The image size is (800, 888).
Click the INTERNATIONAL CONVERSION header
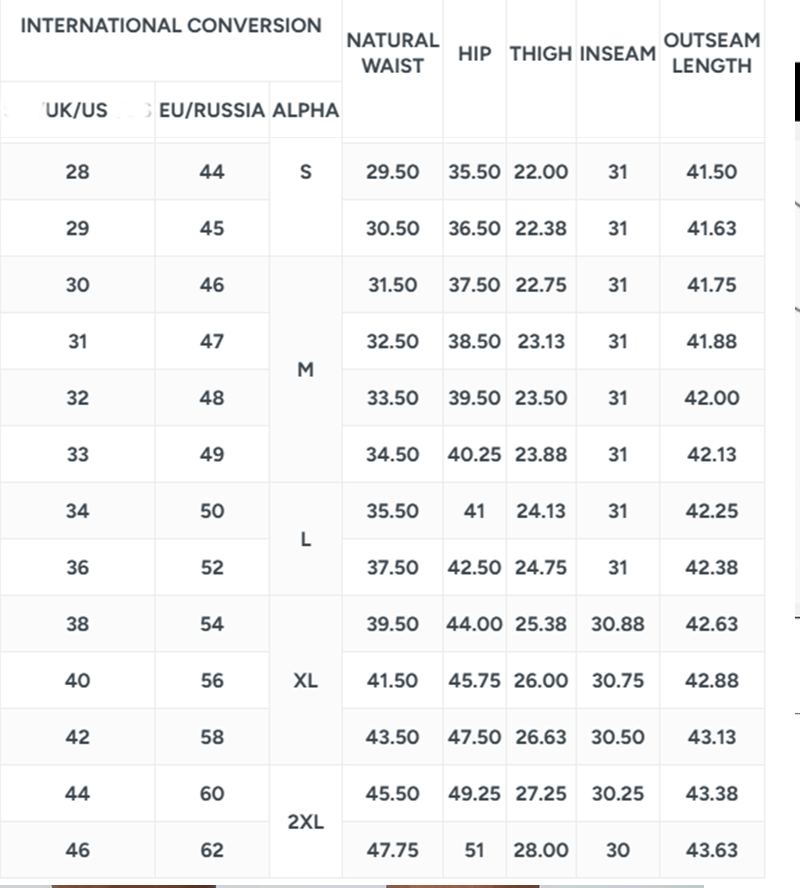pos(171,26)
